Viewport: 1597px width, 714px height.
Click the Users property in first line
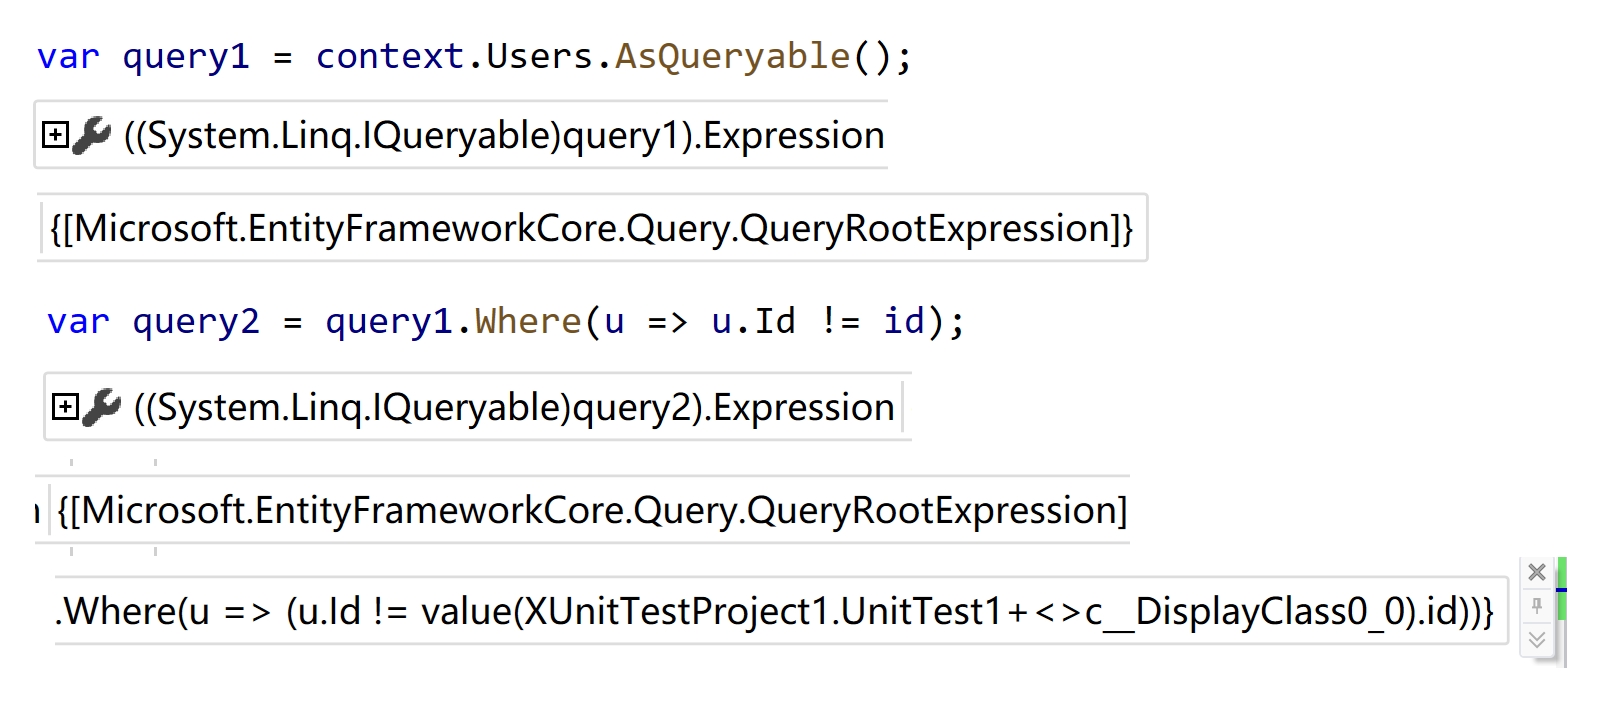(x=539, y=57)
